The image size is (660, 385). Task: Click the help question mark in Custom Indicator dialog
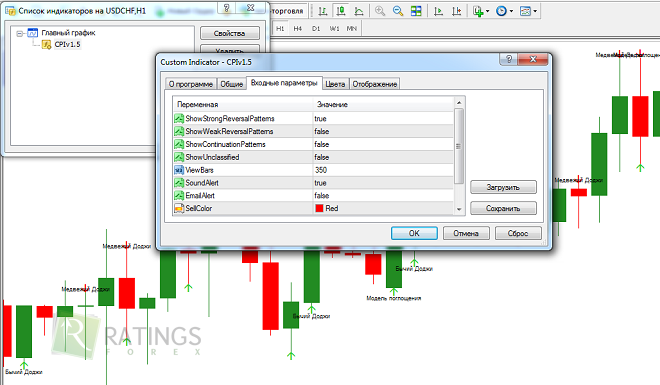click(x=509, y=59)
